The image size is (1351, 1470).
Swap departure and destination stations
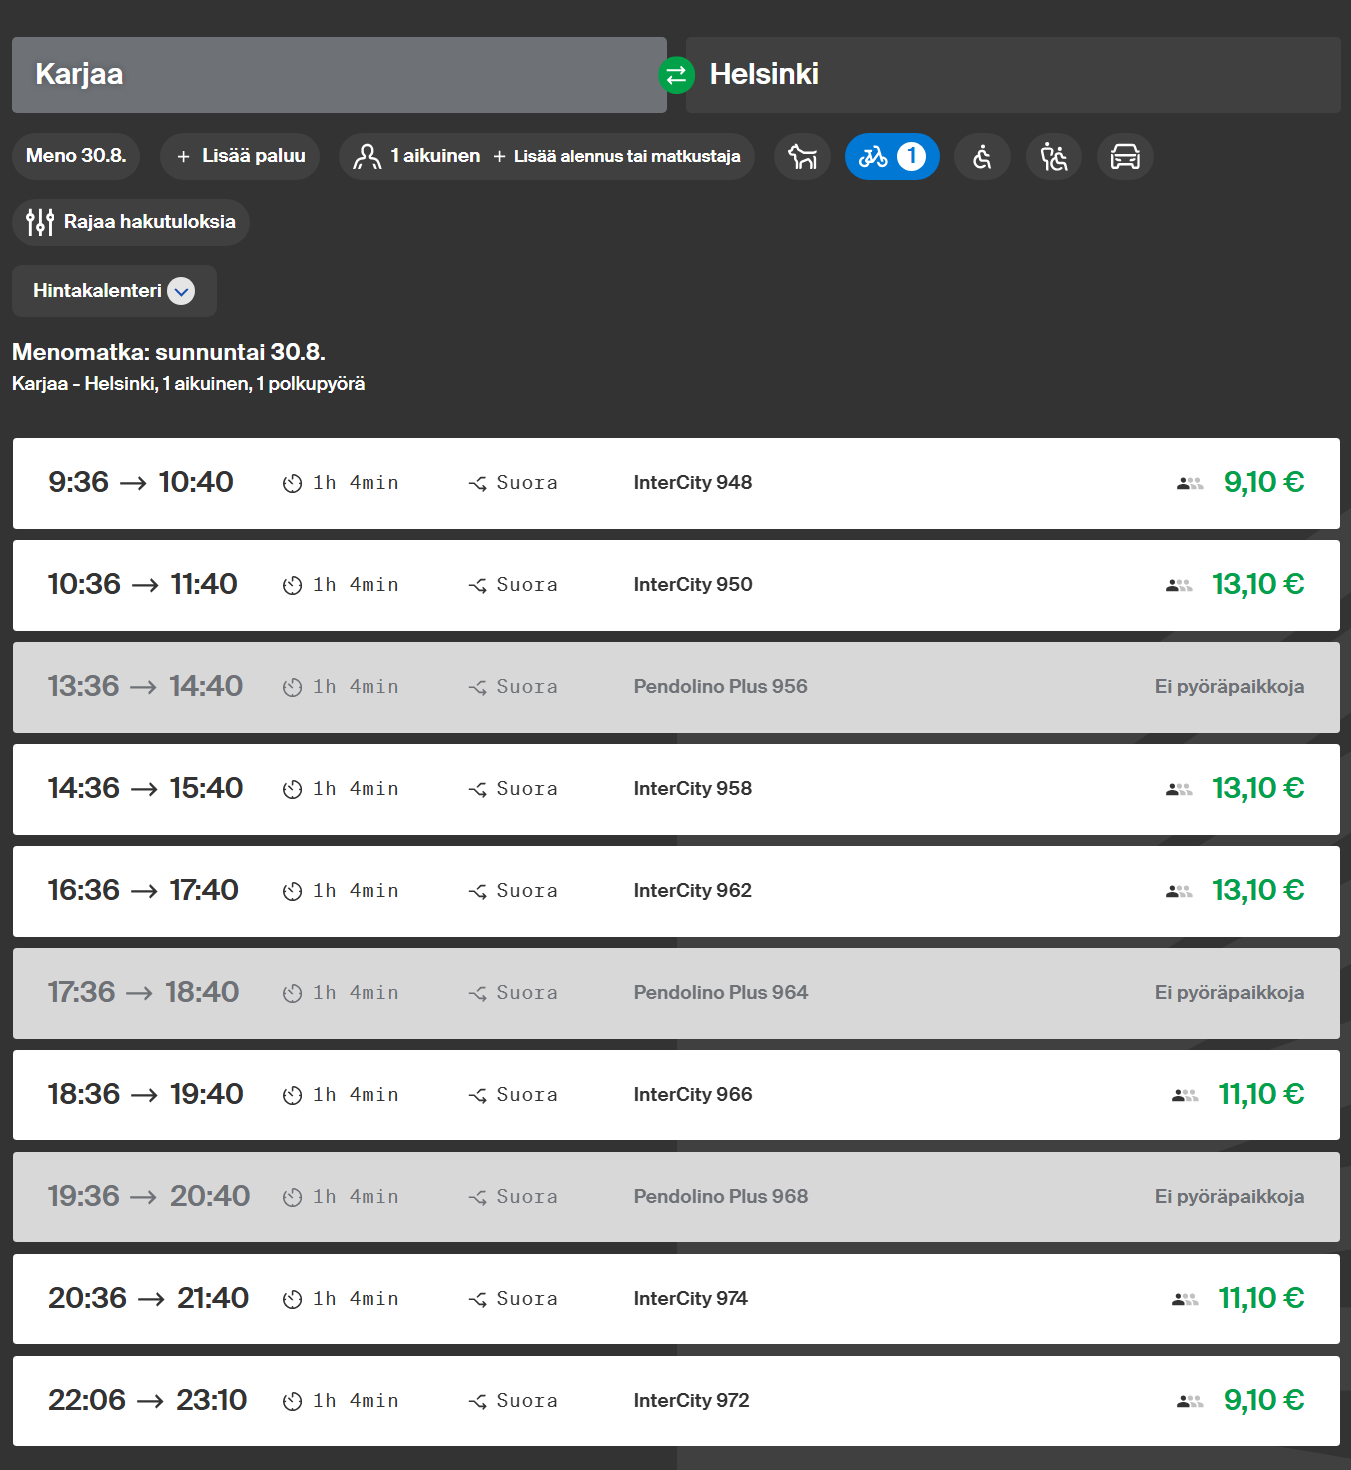(676, 75)
